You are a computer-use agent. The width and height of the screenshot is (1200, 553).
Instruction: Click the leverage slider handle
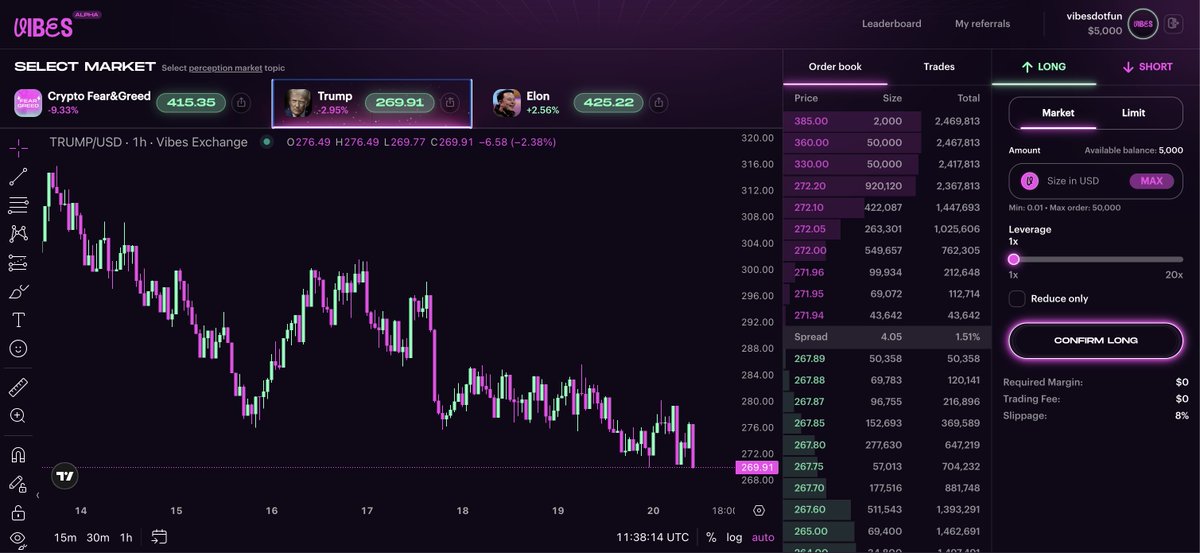1014,259
